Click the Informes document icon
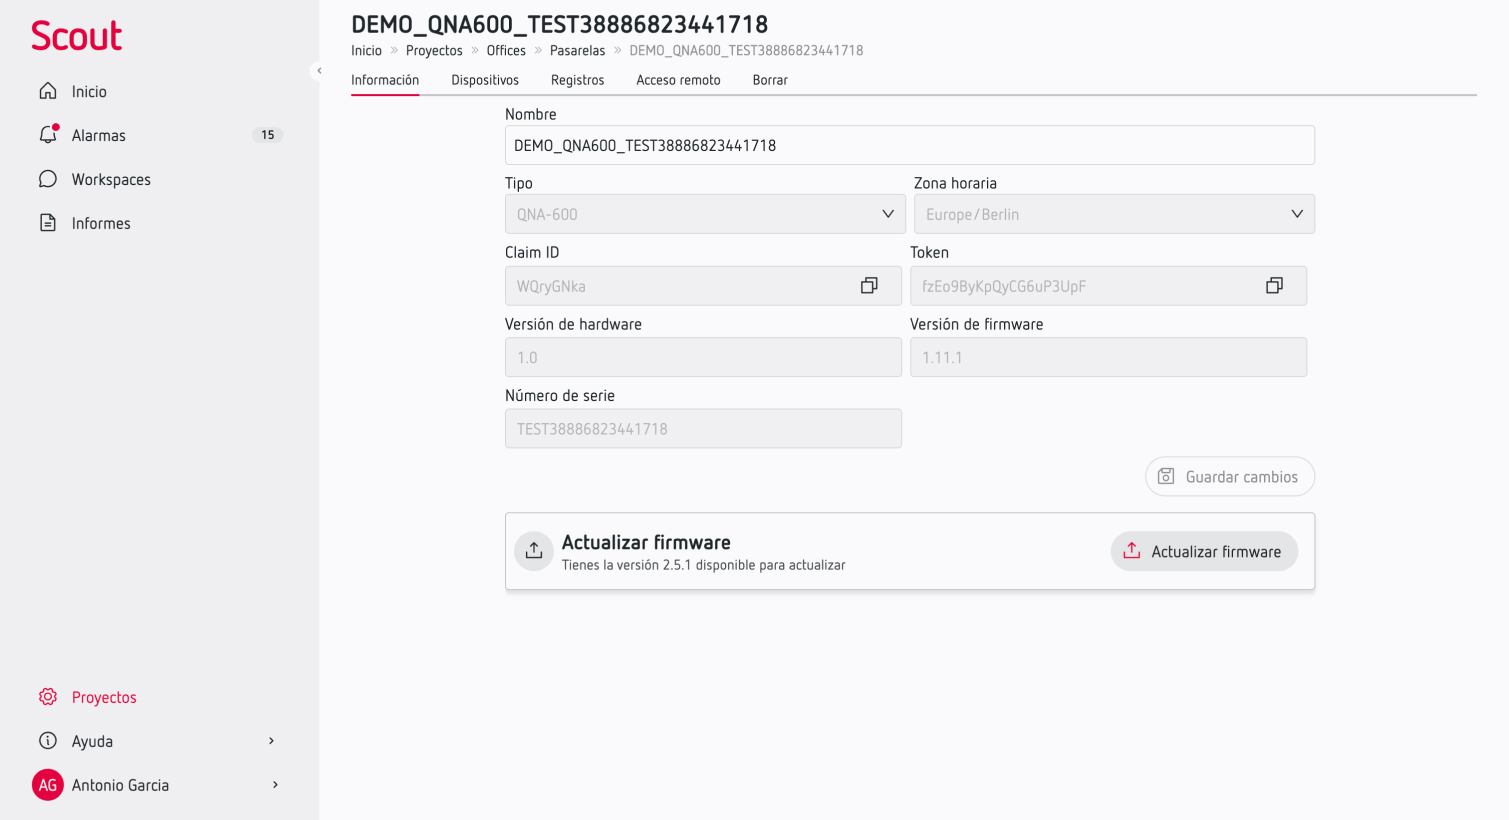This screenshot has width=1509, height=820. (x=48, y=223)
